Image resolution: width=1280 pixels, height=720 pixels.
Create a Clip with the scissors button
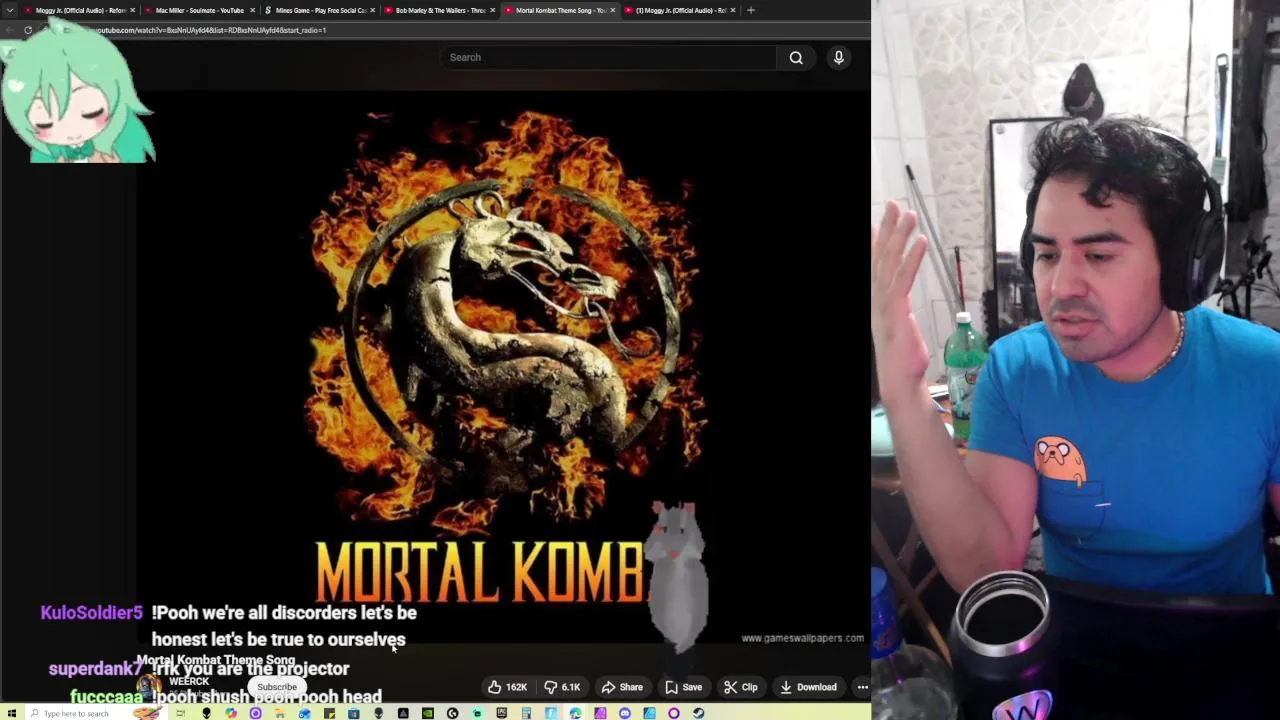click(x=740, y=687)
